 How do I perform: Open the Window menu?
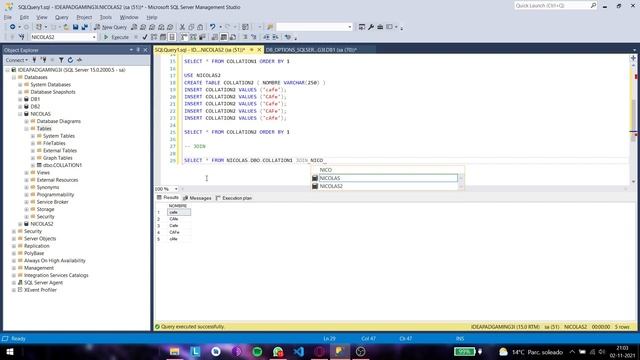click(129, 17)
